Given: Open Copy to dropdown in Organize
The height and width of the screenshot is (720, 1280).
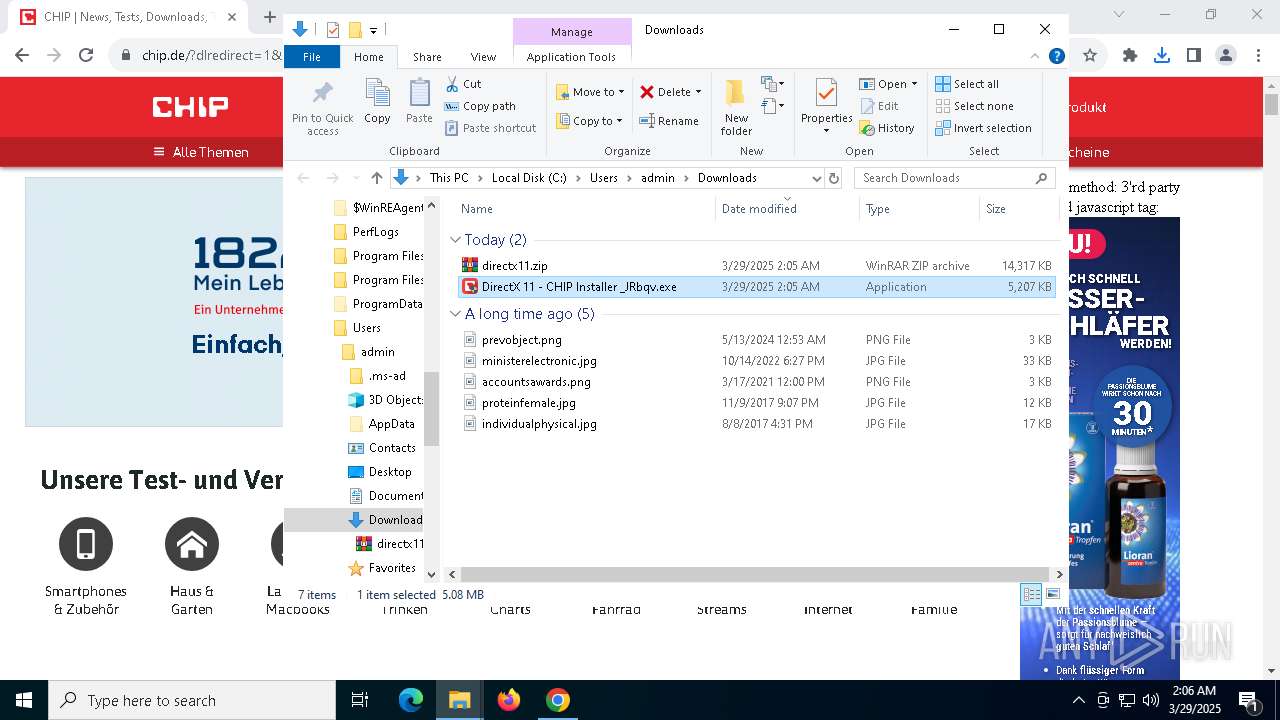Looking at the screenshot, I should click(x=590, y=121).
